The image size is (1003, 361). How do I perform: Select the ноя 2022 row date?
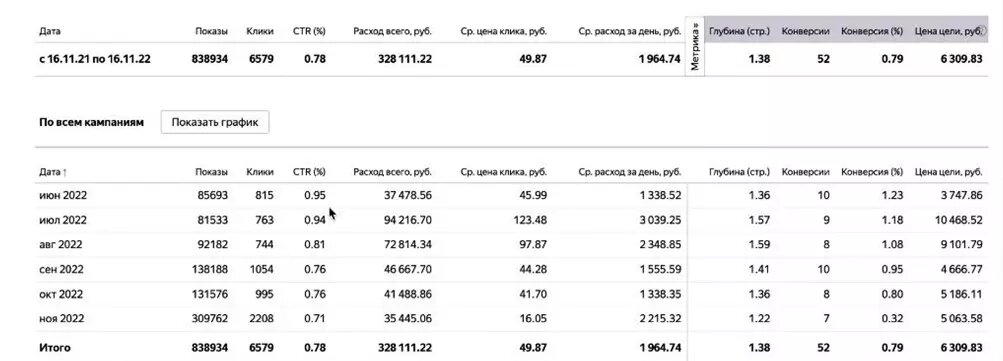tap(61, 319)
